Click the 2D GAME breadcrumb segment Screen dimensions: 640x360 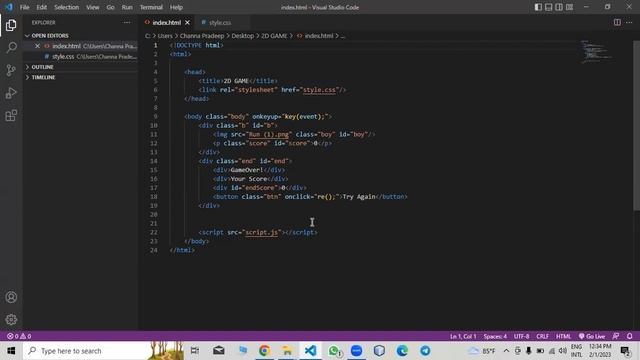click(x=274, y=36)
